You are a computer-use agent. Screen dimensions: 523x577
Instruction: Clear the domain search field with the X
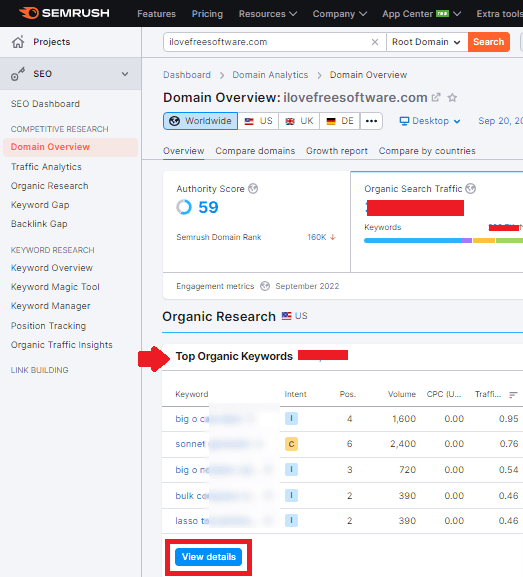point(375,42)
